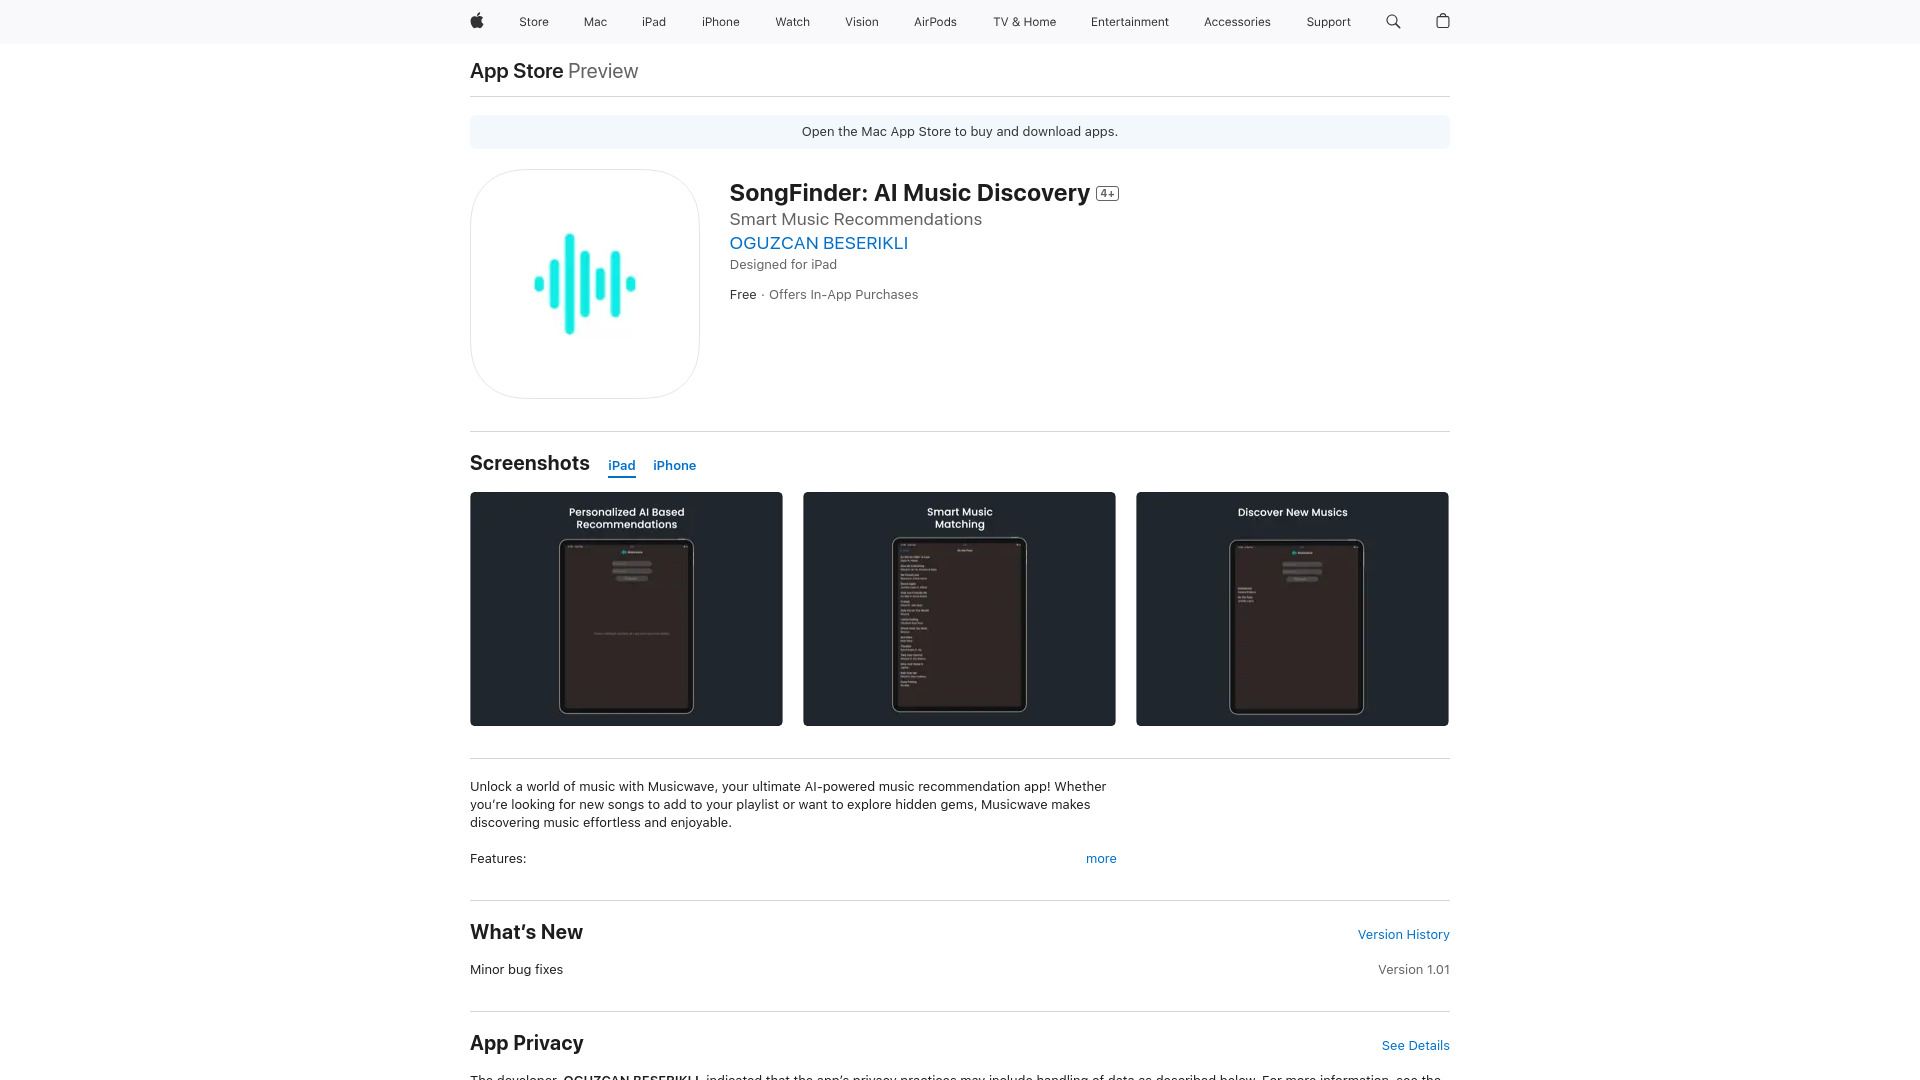Expand the app description with more
Viewport: 1920px width, 1080px height.
(x=1100, y=858)
